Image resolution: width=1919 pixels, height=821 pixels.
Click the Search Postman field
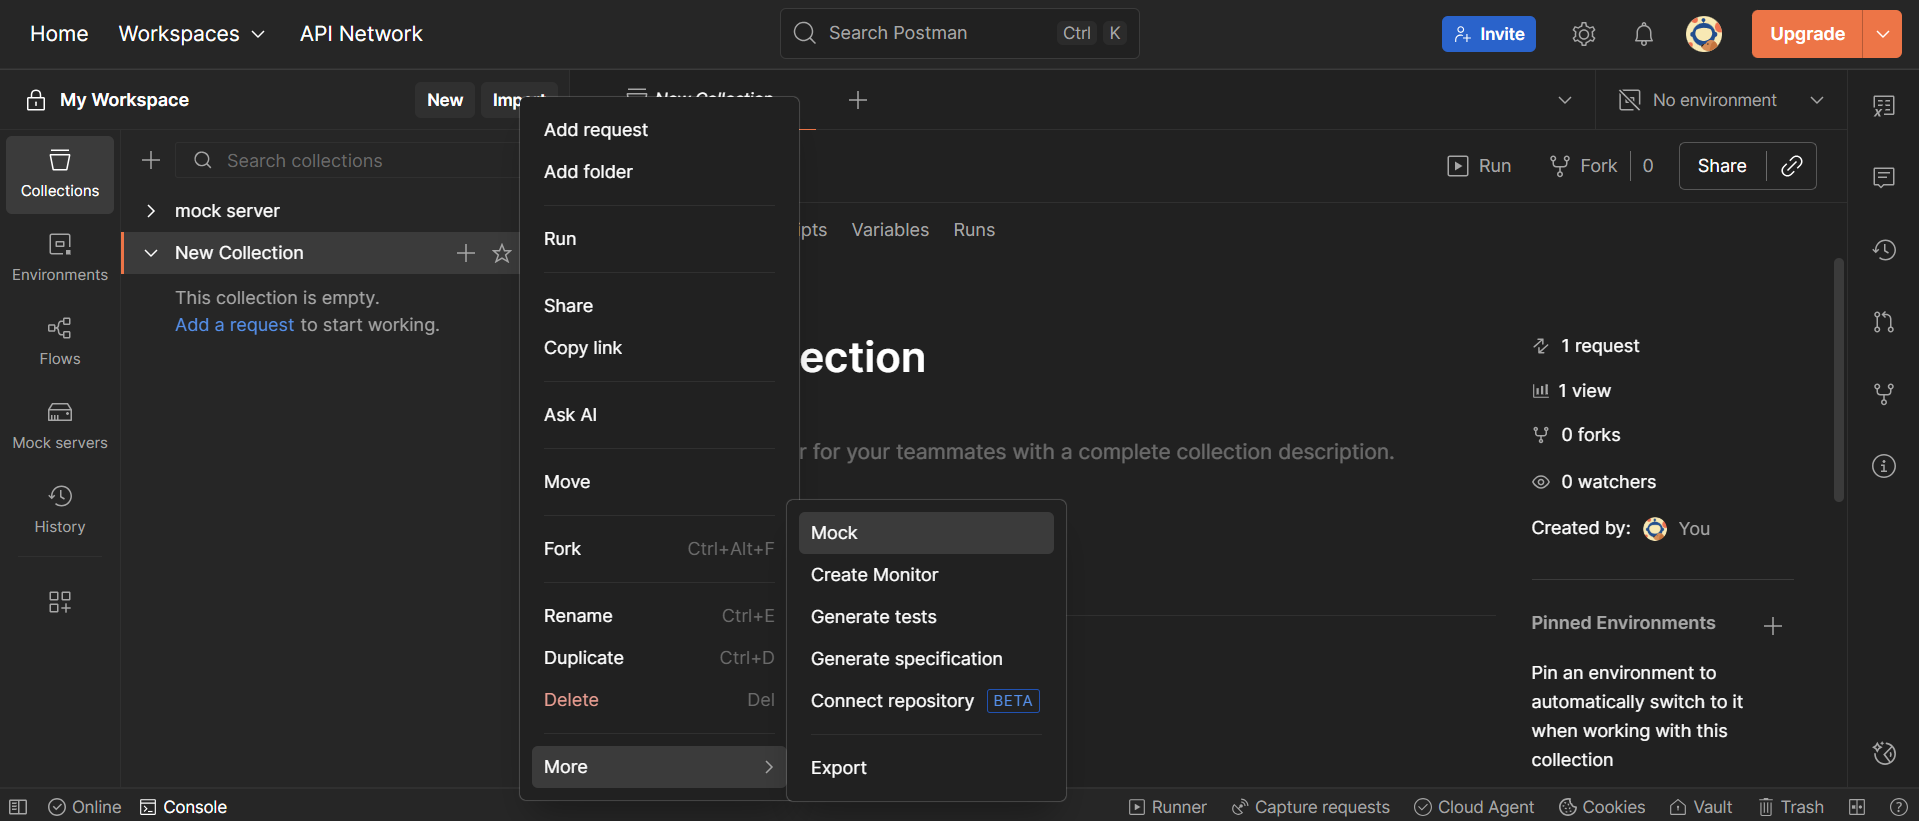pyautogui.click(x=960, y=33)
